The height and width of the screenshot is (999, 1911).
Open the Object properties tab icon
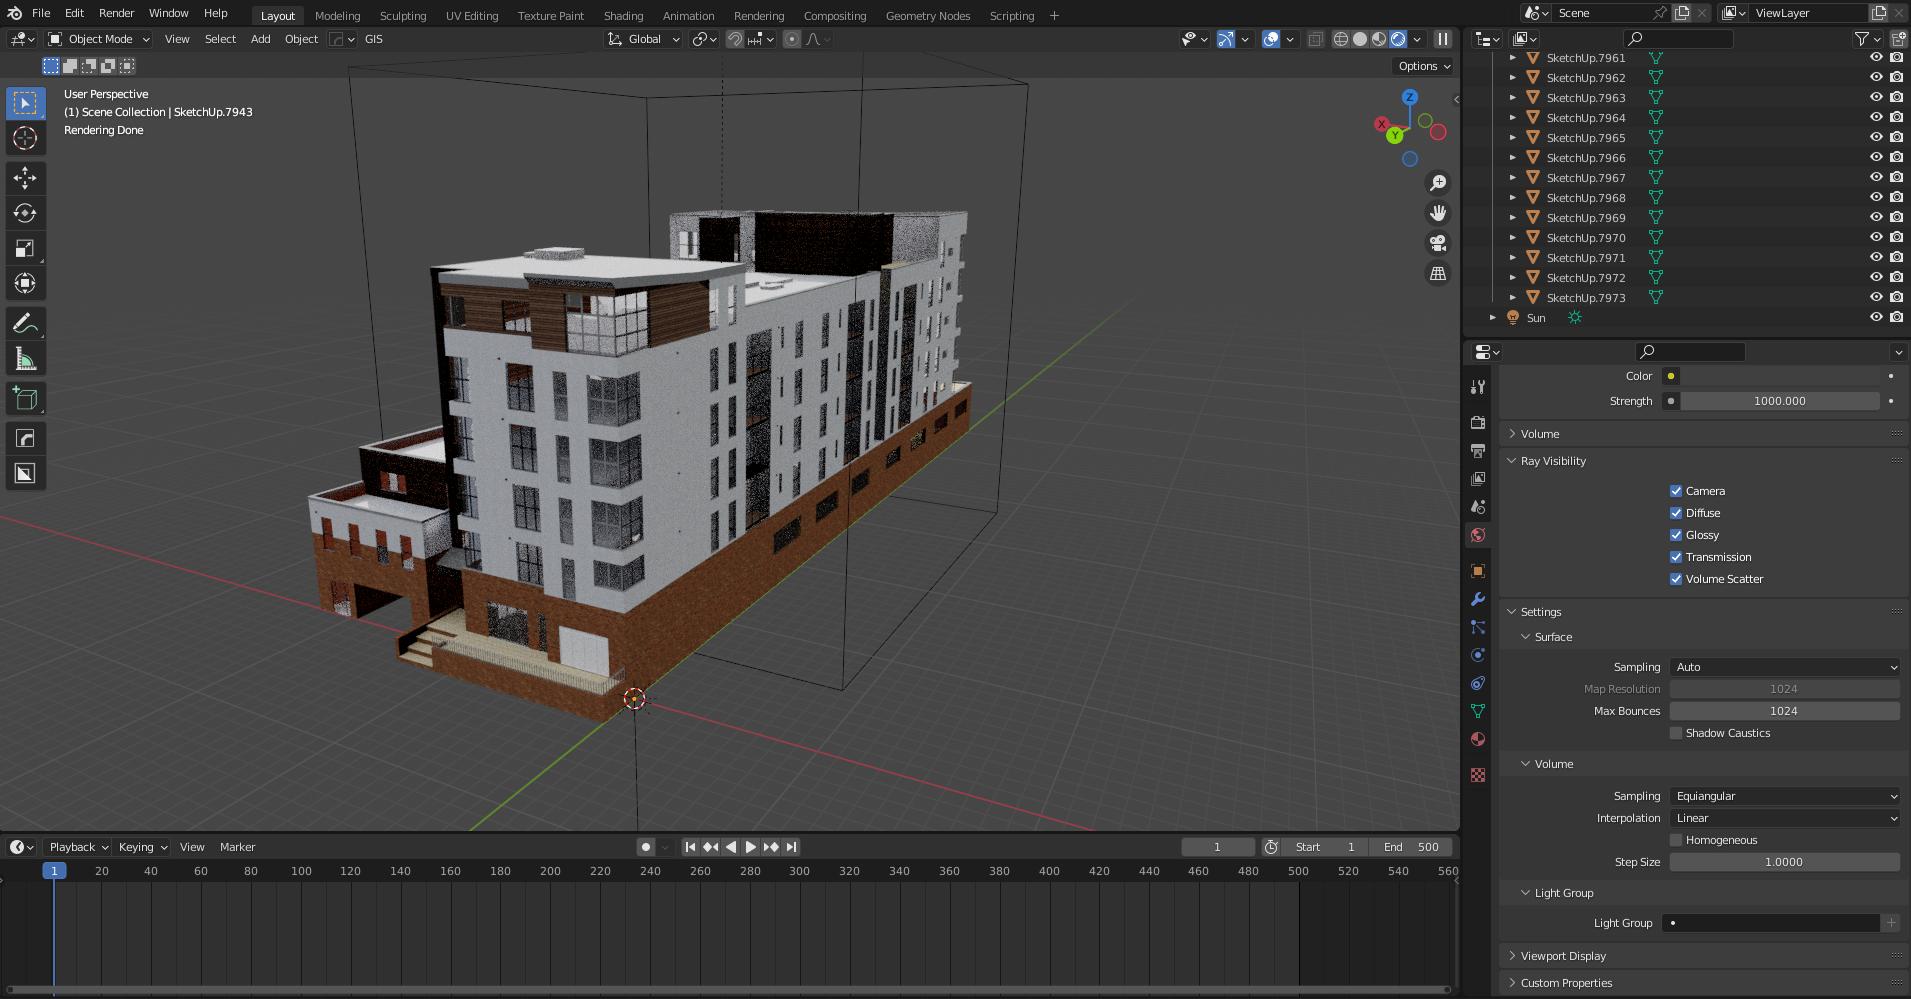pyautogui.click(x=1478, y=571)
